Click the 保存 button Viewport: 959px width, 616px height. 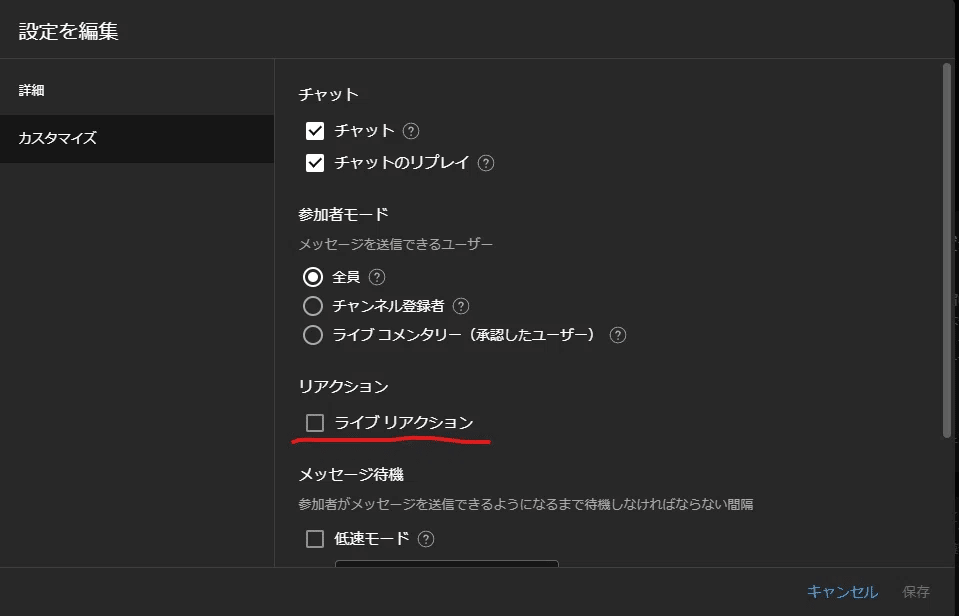[916, 592]
